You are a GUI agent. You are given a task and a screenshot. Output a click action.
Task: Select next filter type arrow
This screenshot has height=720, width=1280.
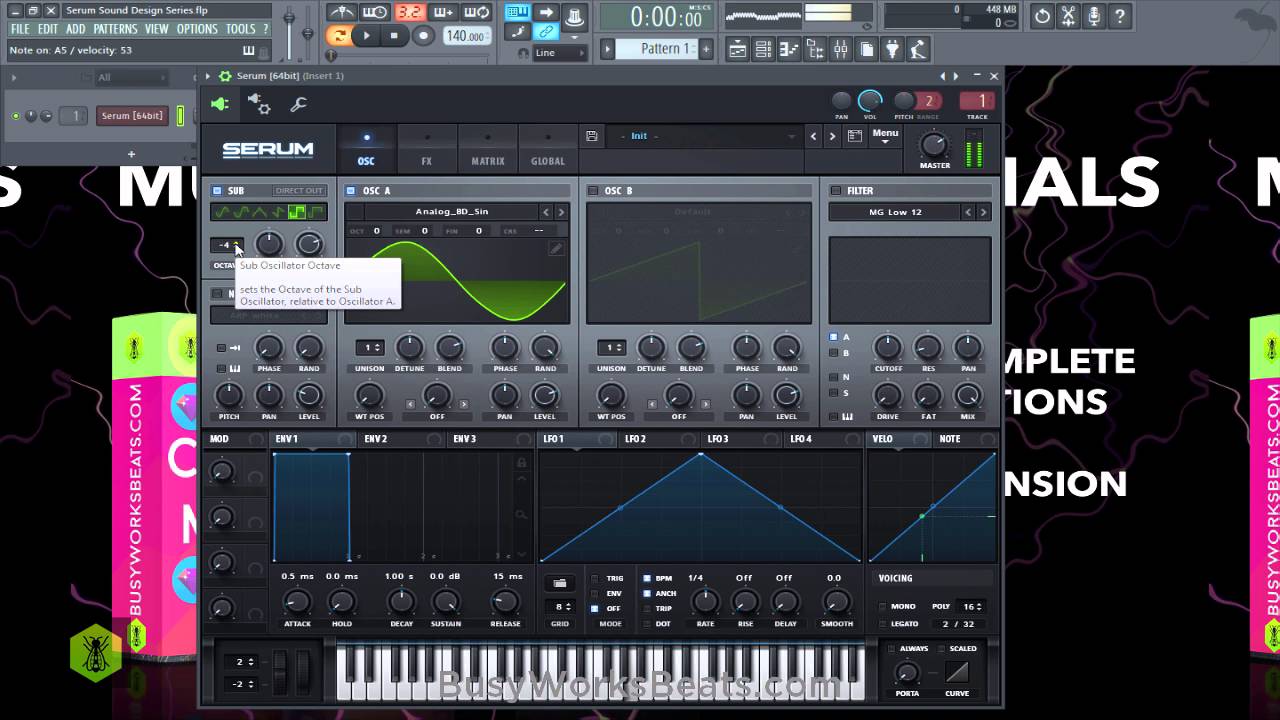(x=983, y=212)
